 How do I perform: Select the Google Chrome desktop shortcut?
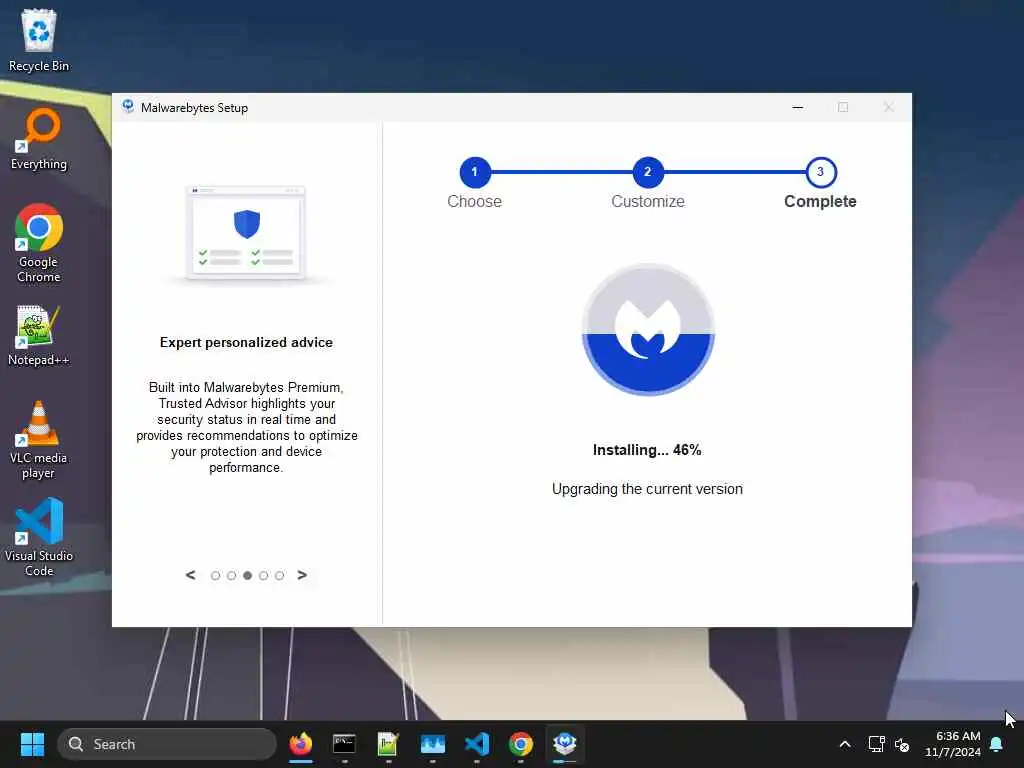(x=39, y=243)
